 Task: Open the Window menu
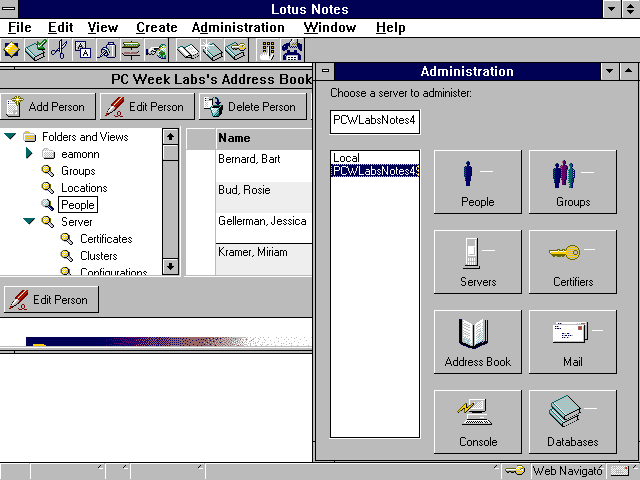click(x=330, y=28)
